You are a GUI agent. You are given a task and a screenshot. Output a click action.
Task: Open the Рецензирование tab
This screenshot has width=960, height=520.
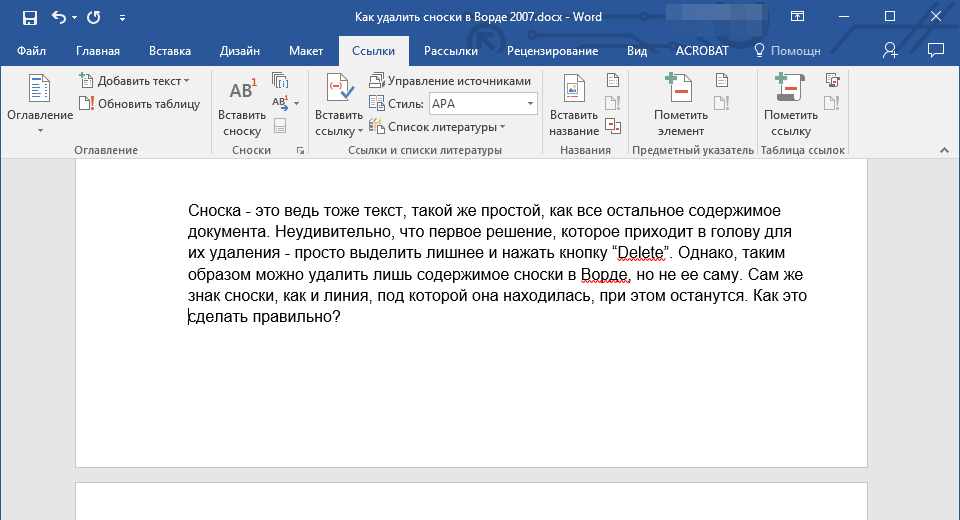(552, 50)
